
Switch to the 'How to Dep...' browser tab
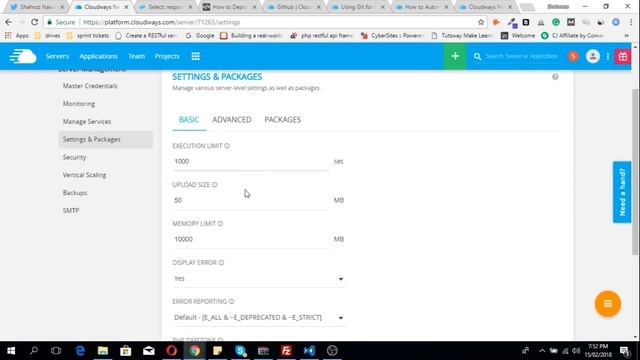coord(229,7)
